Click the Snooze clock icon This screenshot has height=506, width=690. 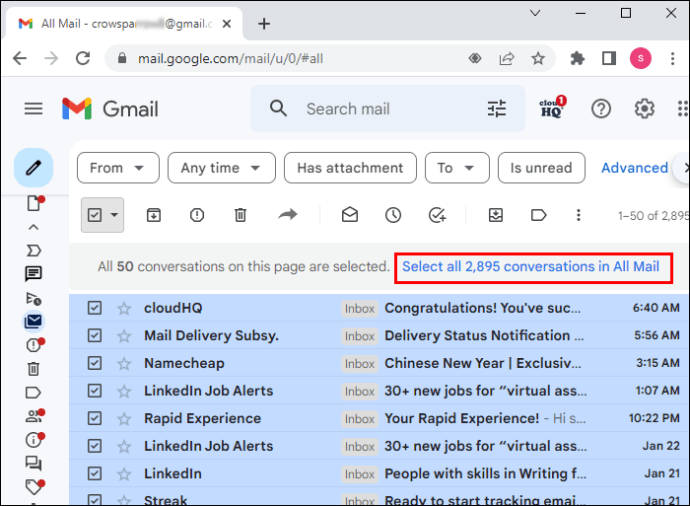pos(393,215)
